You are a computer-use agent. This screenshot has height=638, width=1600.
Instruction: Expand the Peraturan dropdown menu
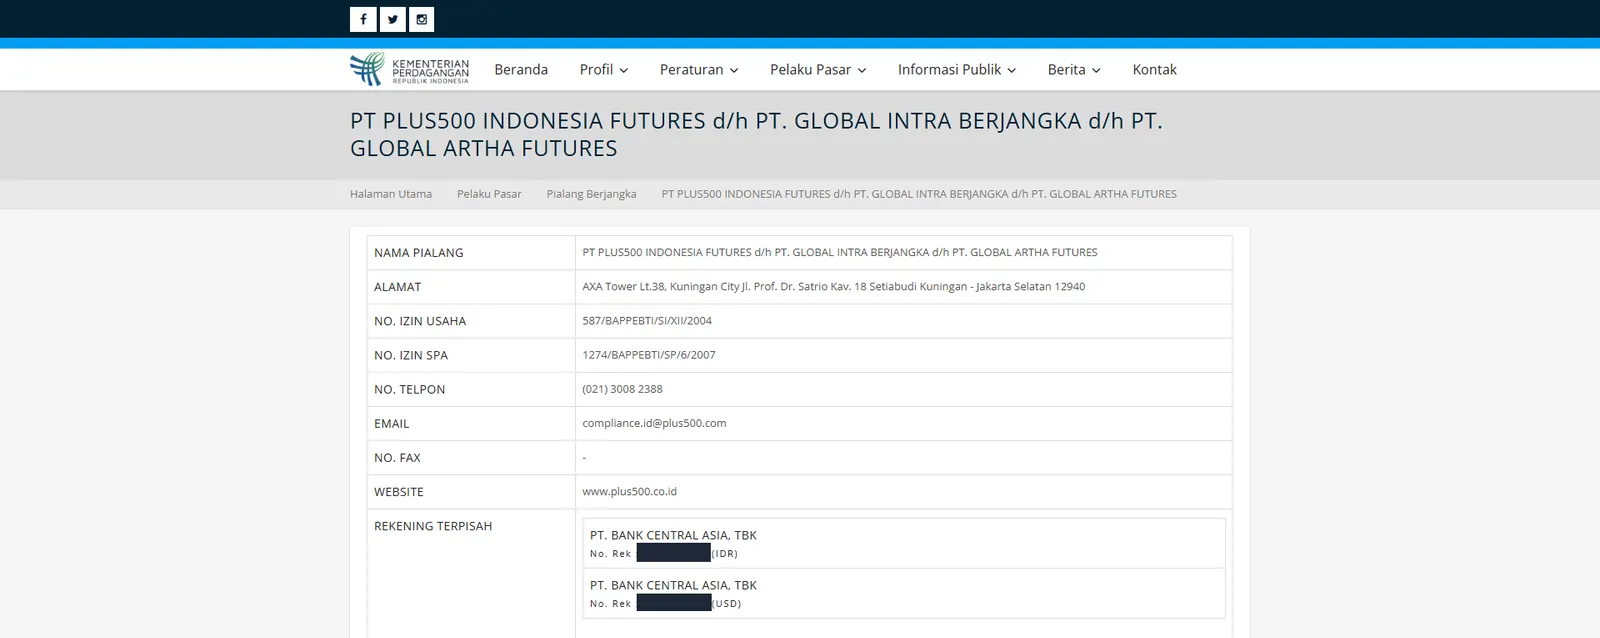tap(699, 70)
